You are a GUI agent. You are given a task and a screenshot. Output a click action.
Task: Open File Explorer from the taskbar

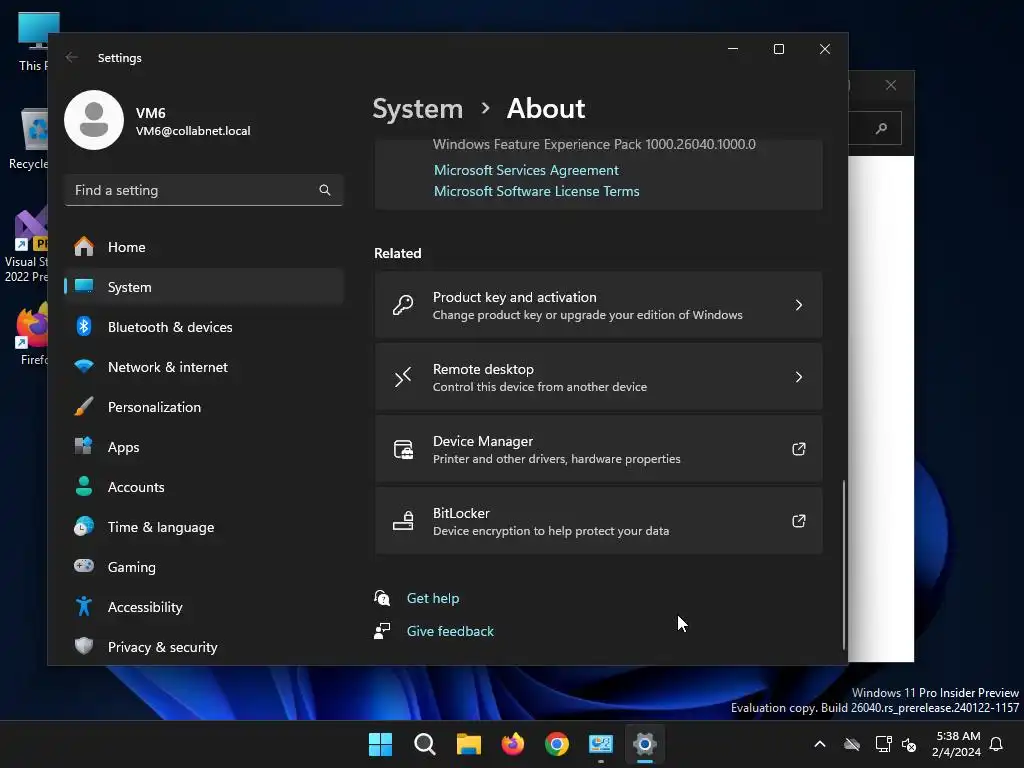pos(469,744)
